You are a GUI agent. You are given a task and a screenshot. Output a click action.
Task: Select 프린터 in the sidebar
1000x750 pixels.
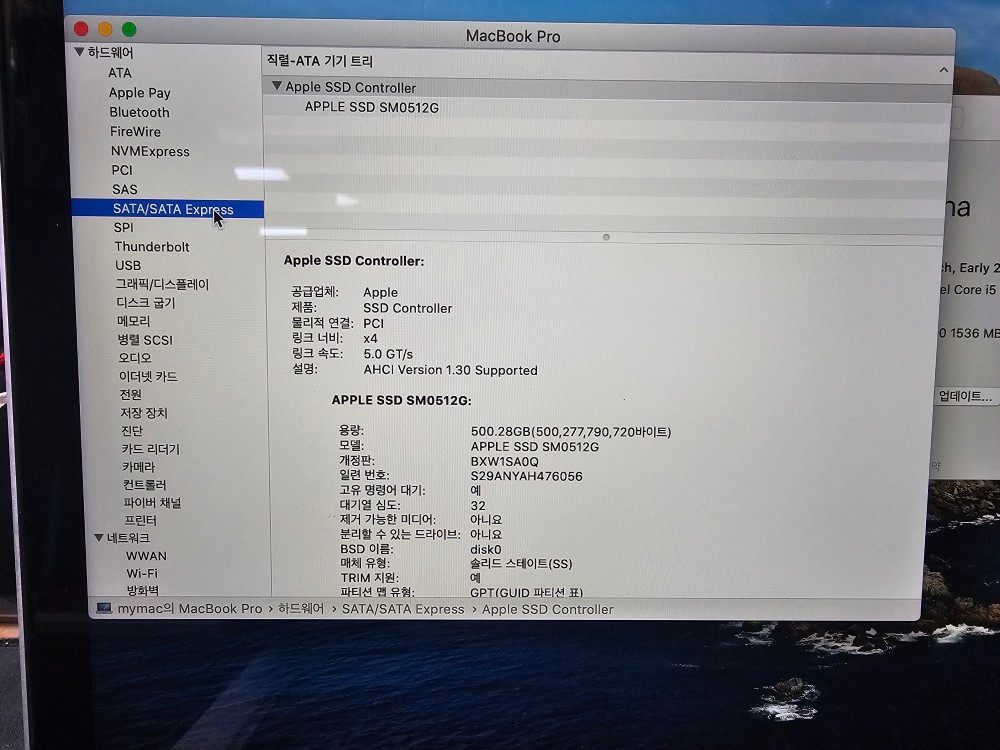140,520
